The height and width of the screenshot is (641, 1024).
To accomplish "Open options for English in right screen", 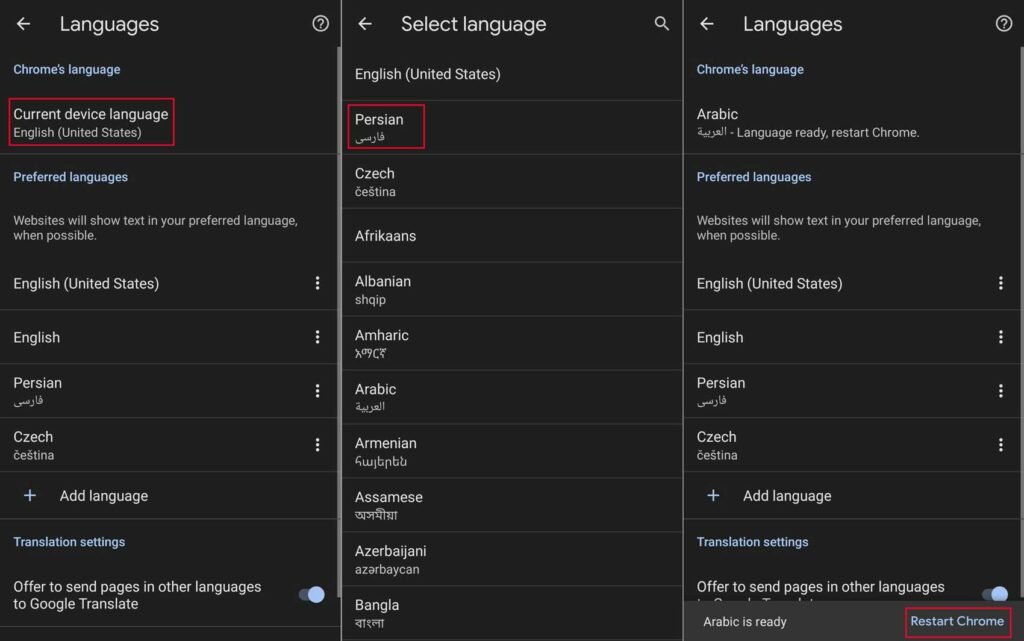I will [x=1000, y=337].
